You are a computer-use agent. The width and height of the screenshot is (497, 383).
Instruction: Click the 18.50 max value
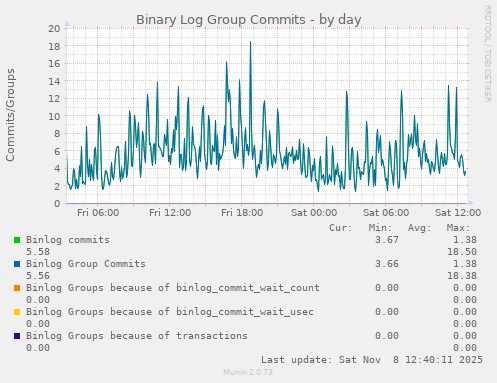click(462, 252)
